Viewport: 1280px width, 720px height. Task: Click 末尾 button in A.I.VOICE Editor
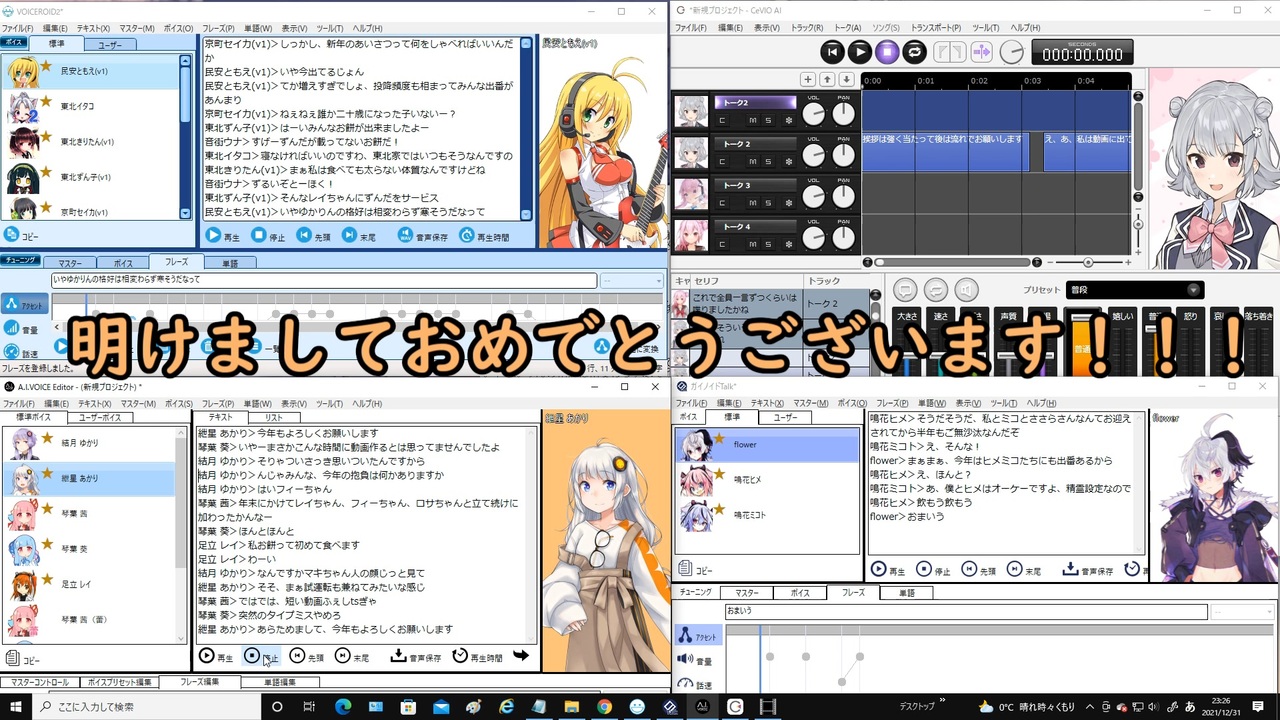click(352, 657)
